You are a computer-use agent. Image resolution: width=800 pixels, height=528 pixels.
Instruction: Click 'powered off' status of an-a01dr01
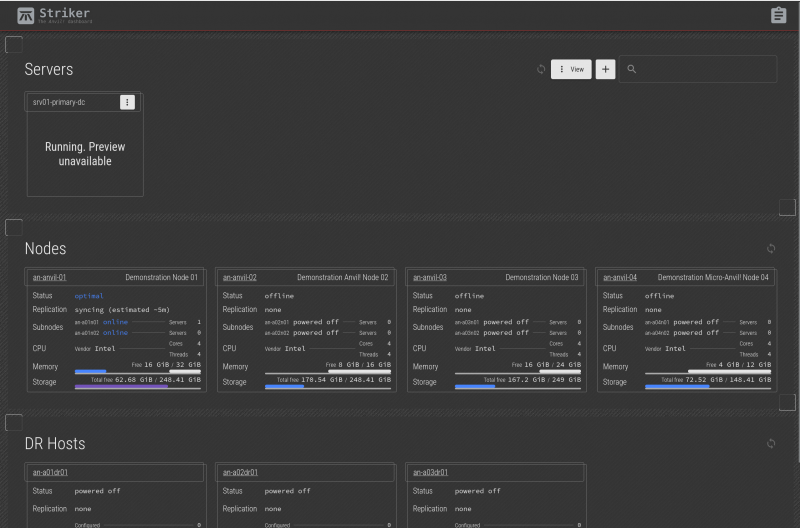[97, 491]
